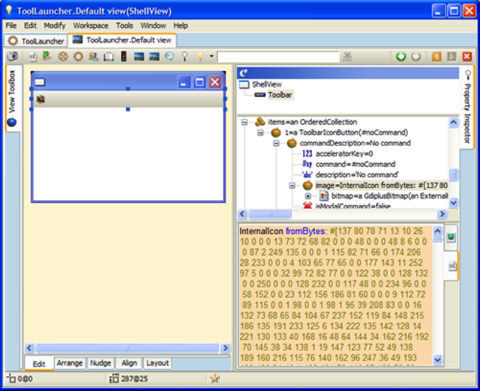Click the toolbar search input field
480x391 pixels.
278,57
